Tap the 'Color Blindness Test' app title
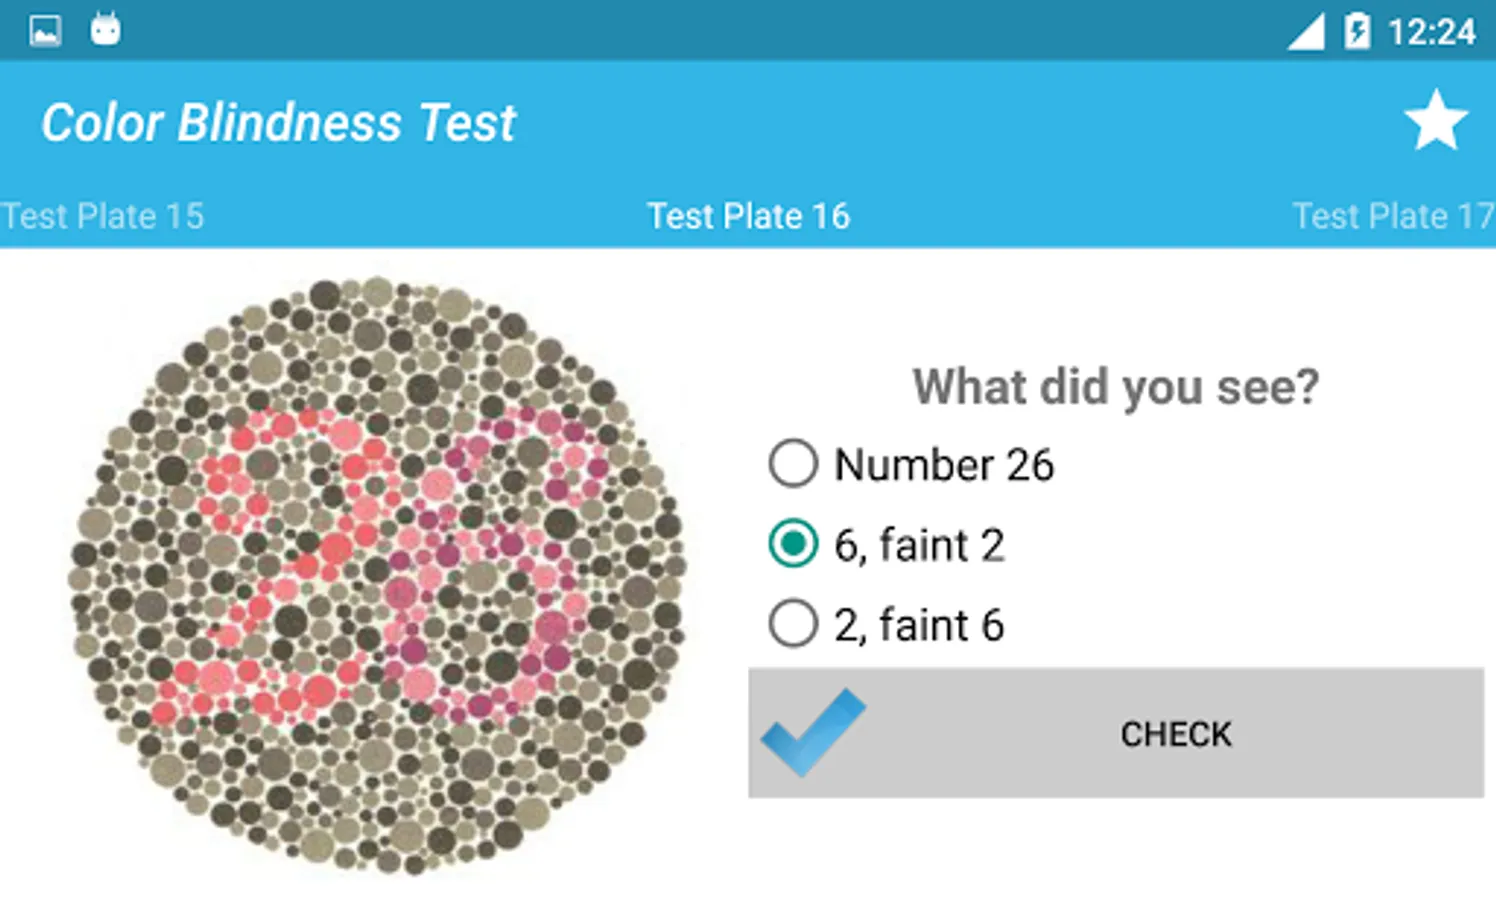 click(x=278, y=123)
